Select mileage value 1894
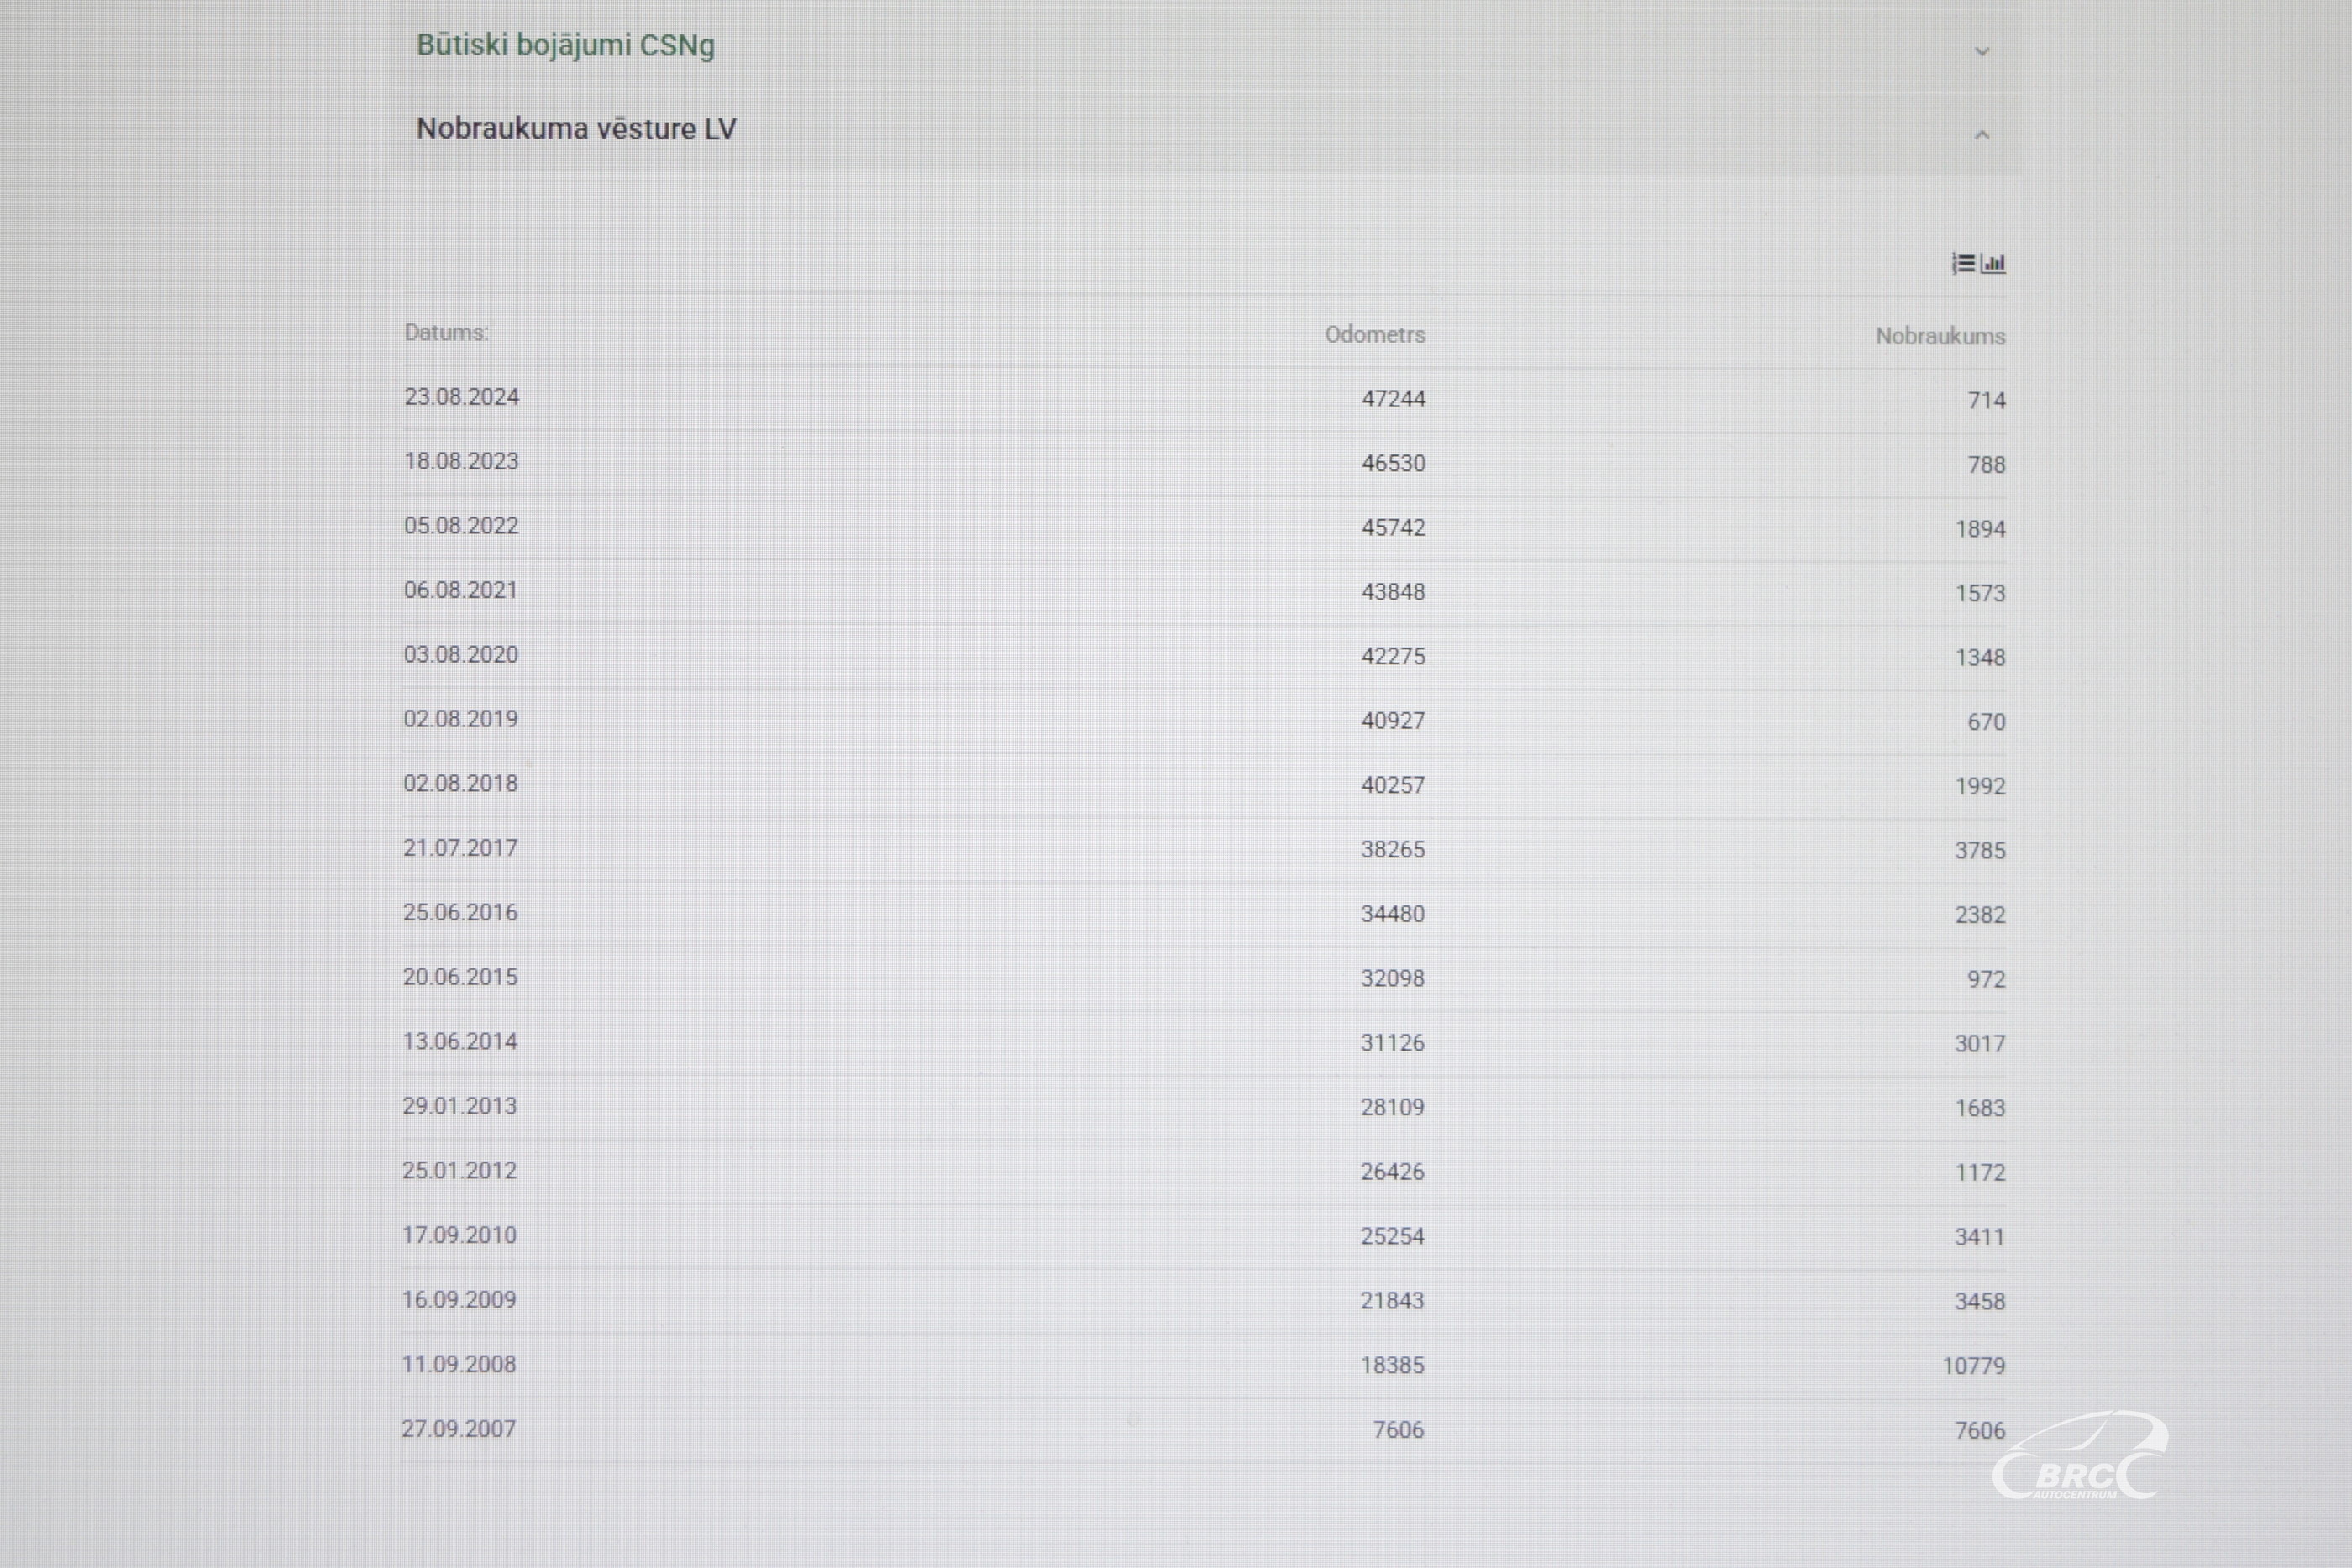Image resolution: width=2352 pixels, height=1568 pixels. click(1980, 529)
